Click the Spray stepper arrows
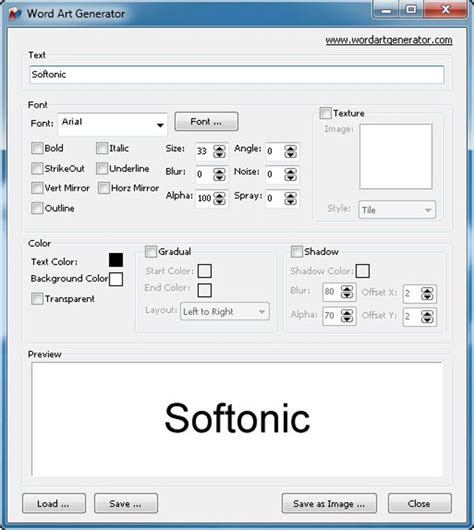 (x=290, y=198)
